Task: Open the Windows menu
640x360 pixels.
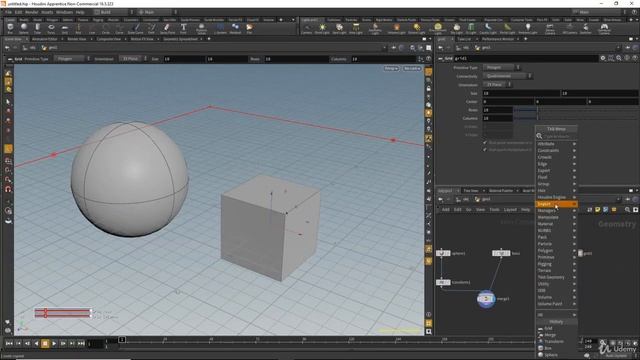Action: [x=64, y=12]
